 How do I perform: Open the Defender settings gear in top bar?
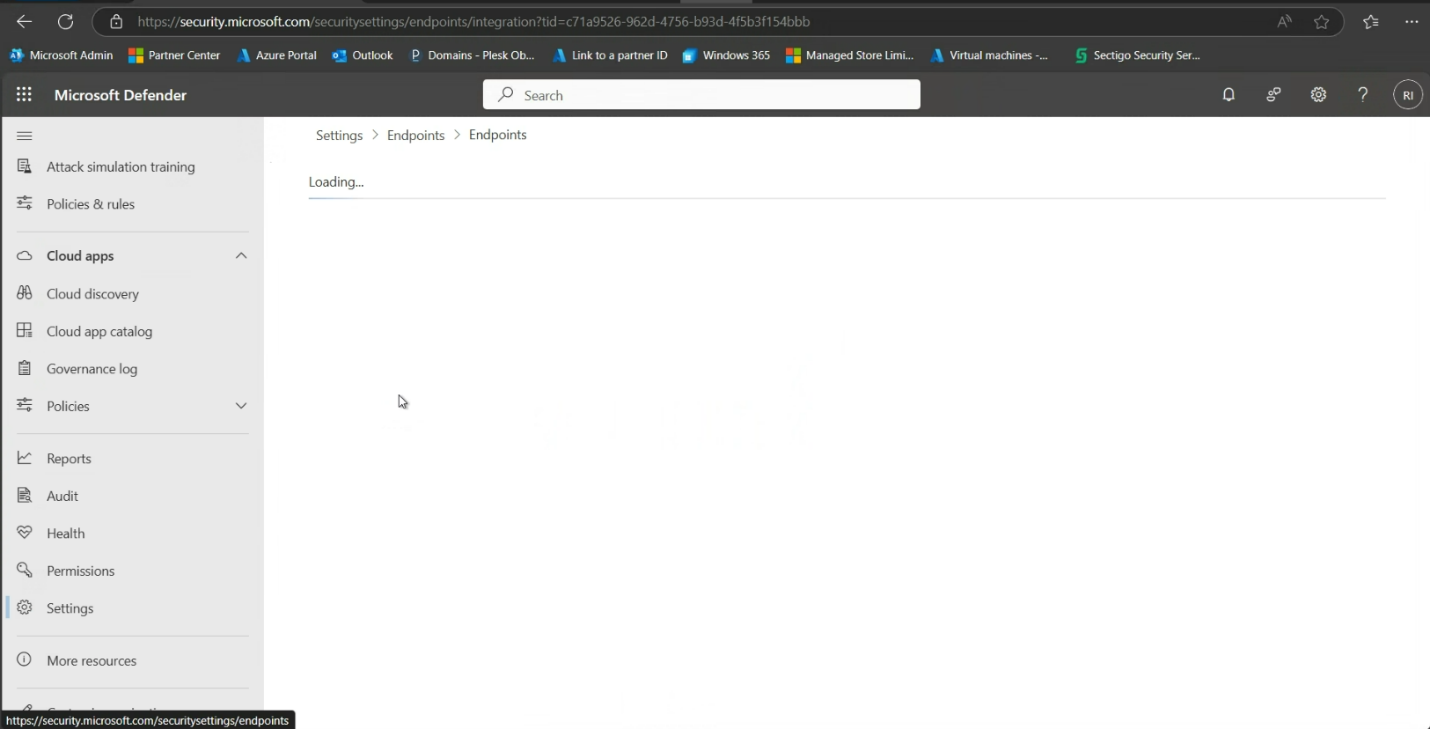point(1318,94)
